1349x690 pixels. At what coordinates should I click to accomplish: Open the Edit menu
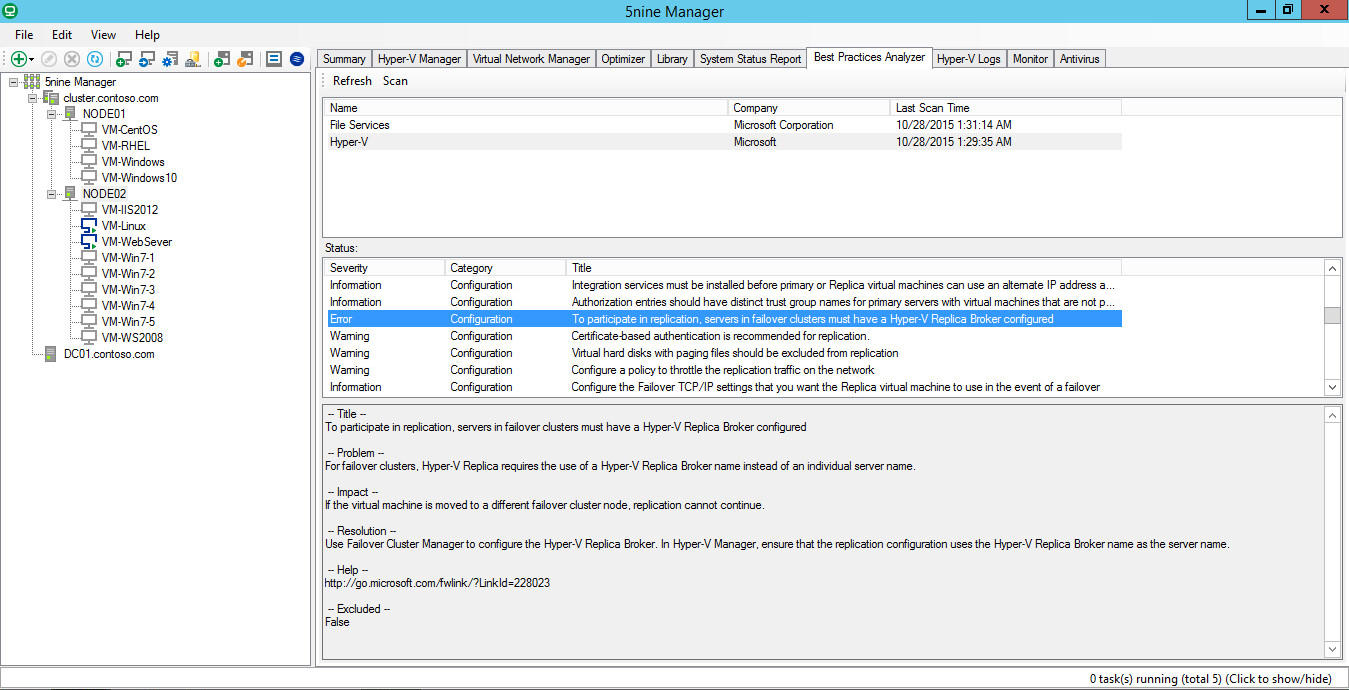pos(62,35)
